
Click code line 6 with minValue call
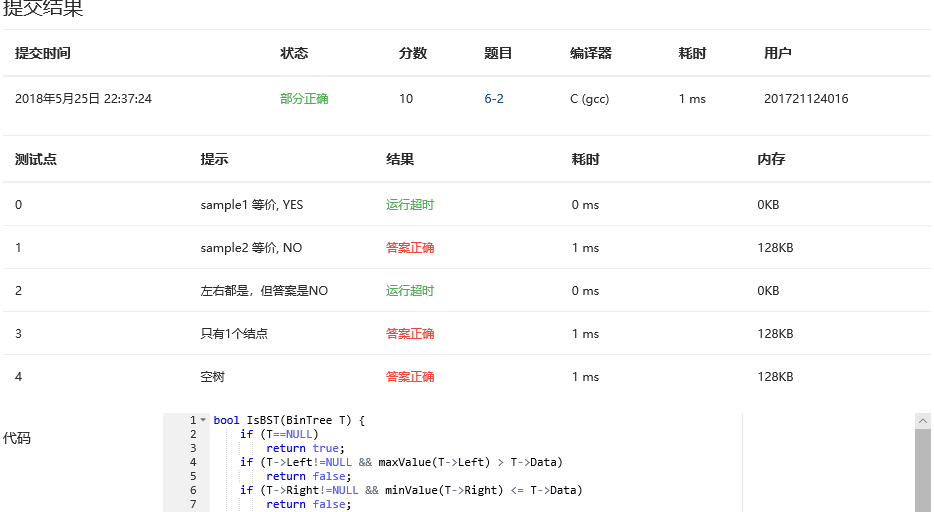[411, 490]
